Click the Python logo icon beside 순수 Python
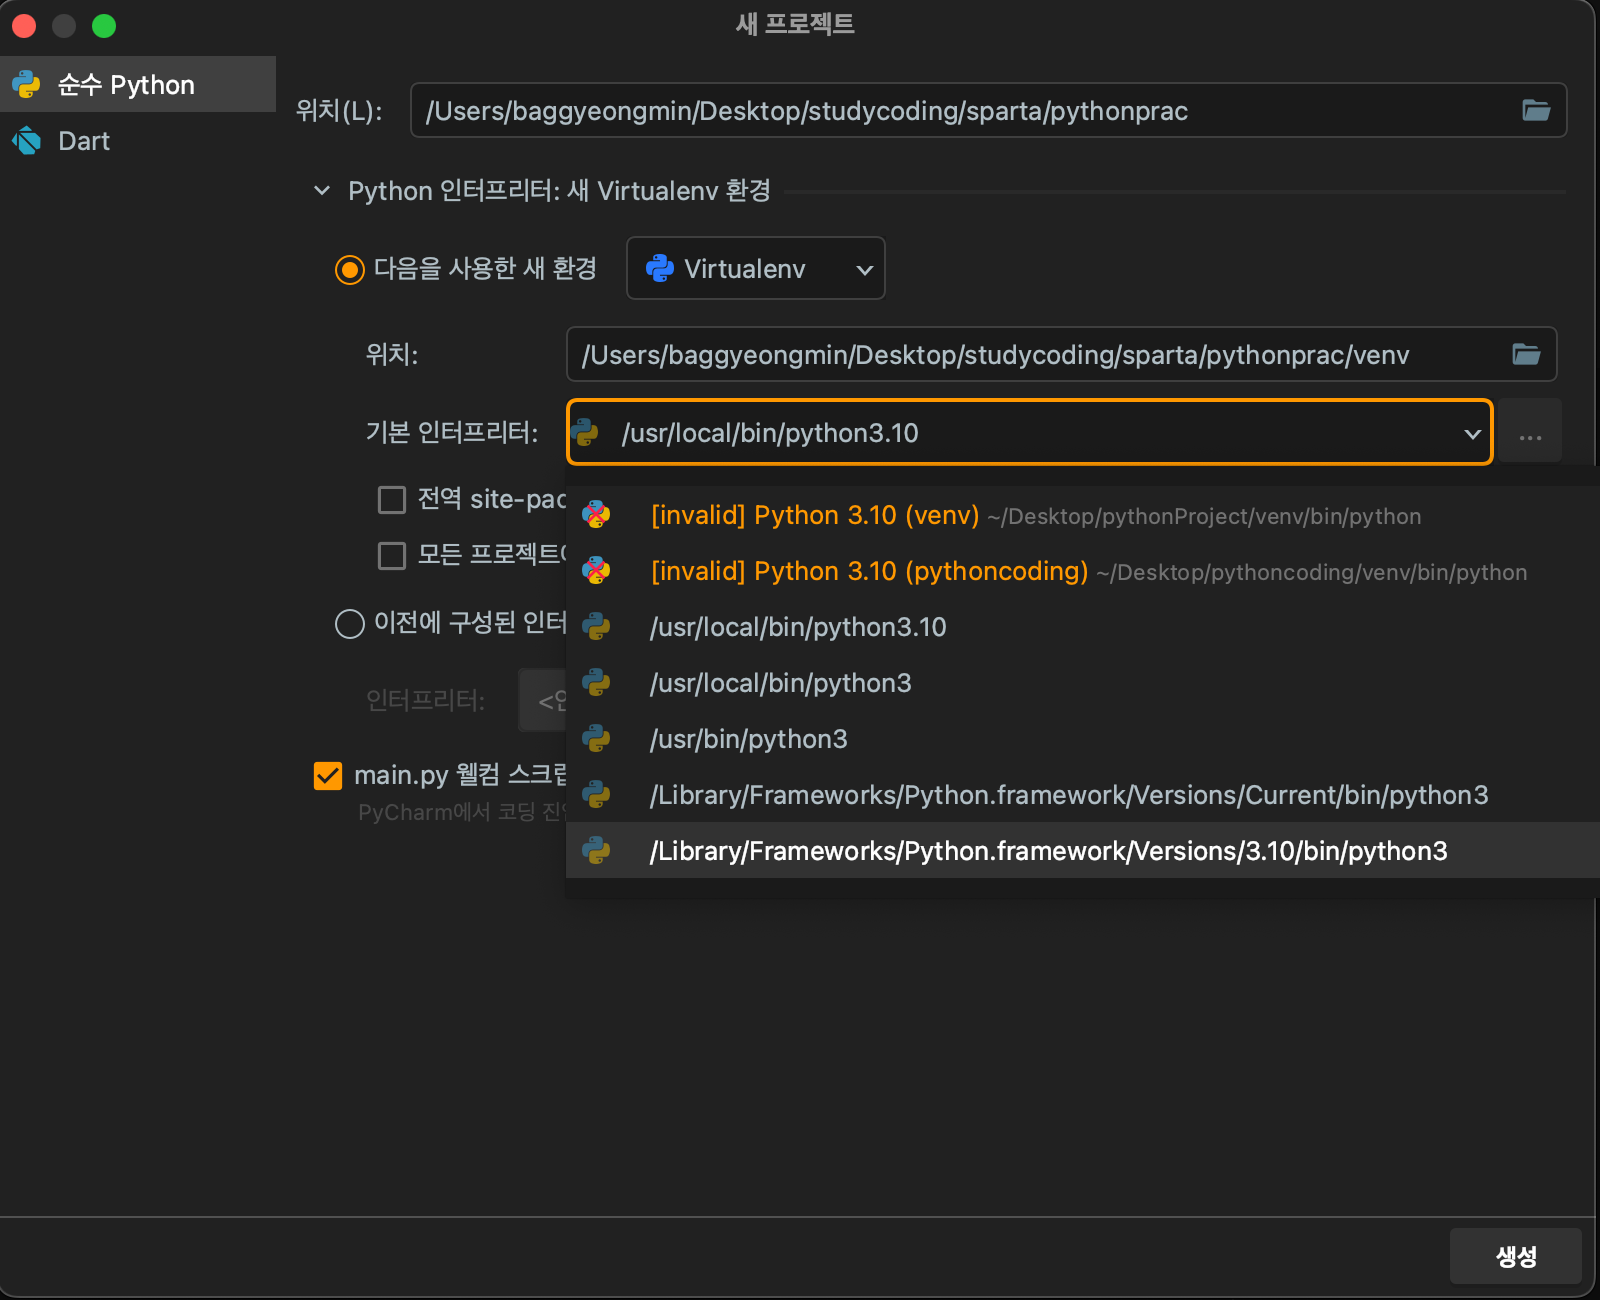The width and height of the screenshot is (1600, 1300). 27,84
